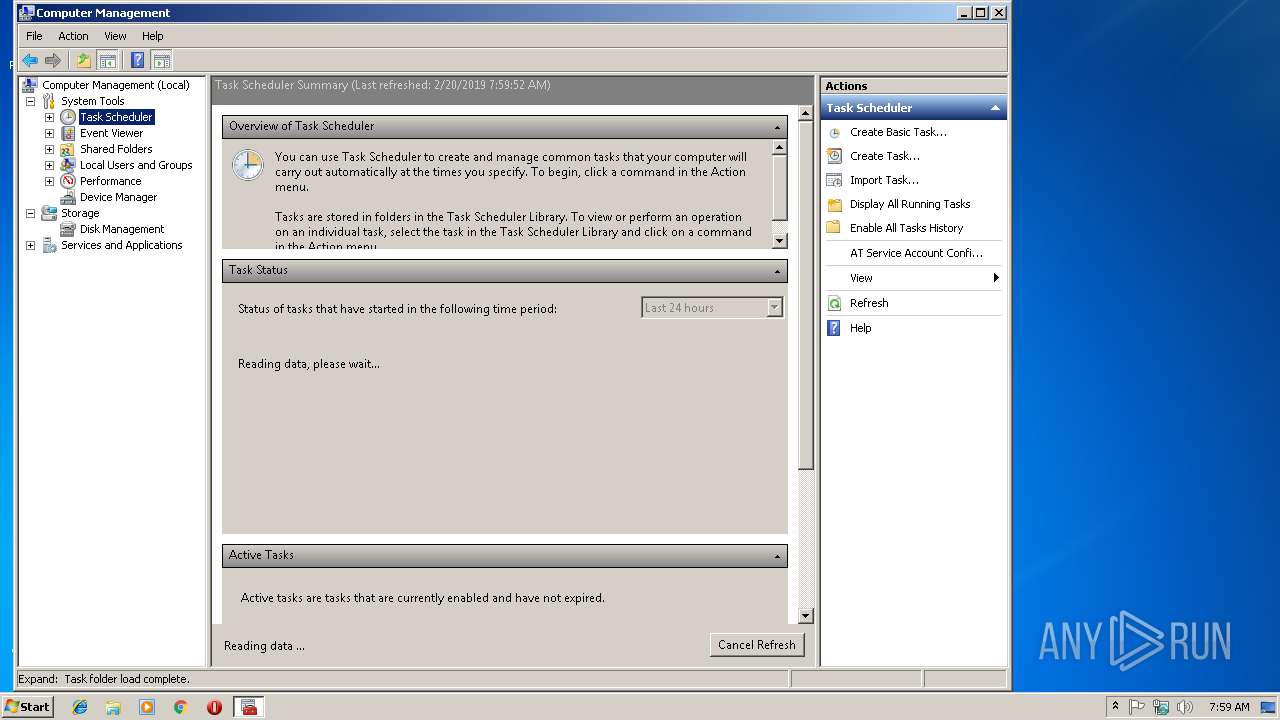Image resolution: width=1280 pixels, height=720 pixels.
Task: Click the System Tools wrench icon
Action: pos(49,101)
